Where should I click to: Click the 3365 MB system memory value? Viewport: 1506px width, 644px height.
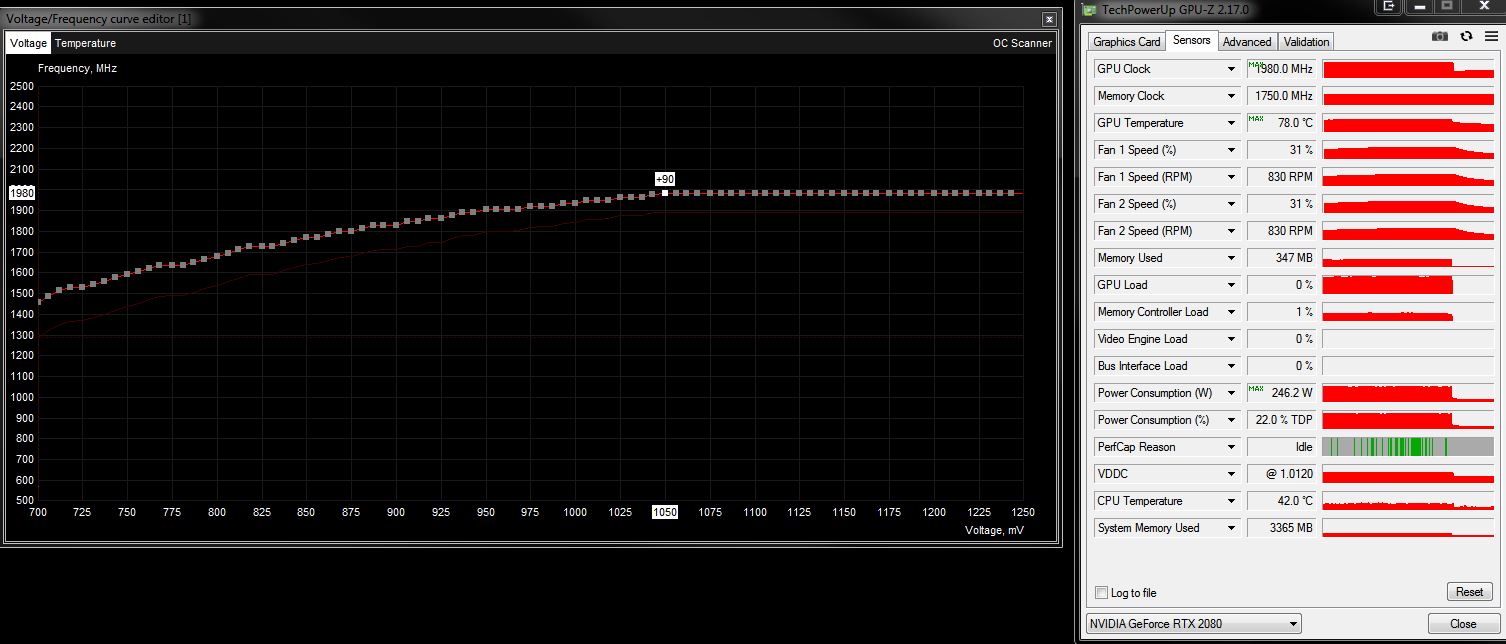pos(1281,528)
